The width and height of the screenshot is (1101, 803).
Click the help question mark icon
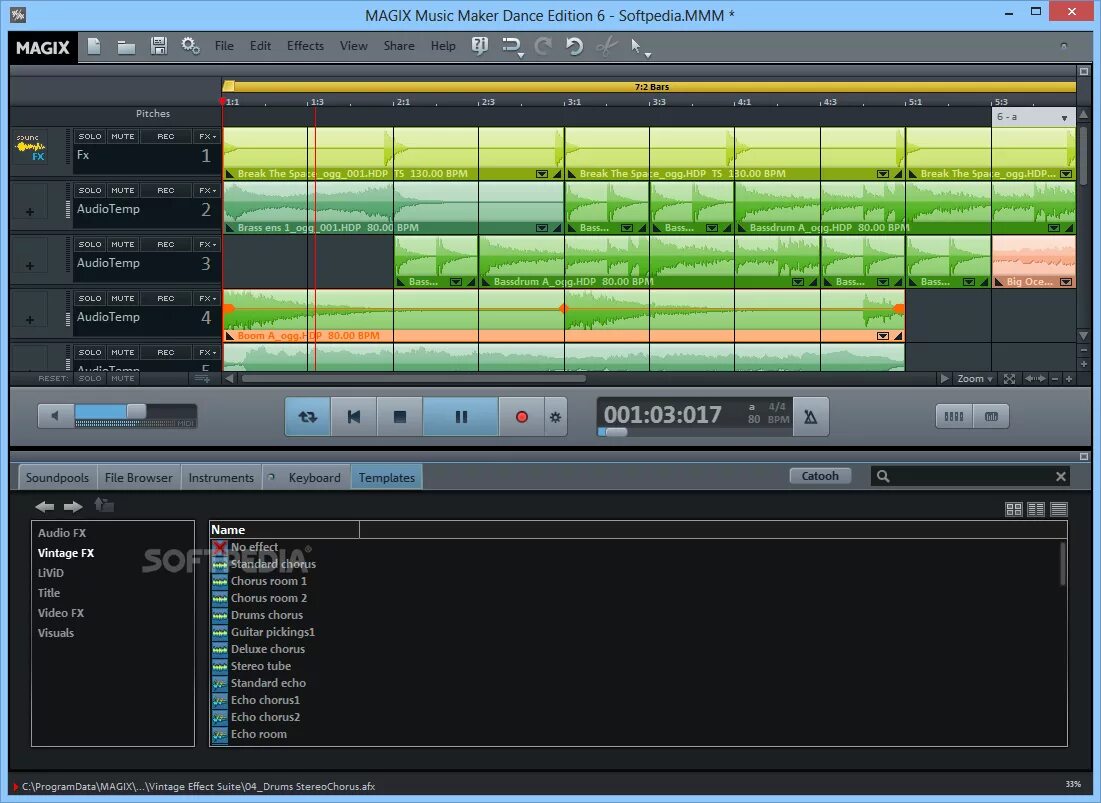tap(480, 46)
